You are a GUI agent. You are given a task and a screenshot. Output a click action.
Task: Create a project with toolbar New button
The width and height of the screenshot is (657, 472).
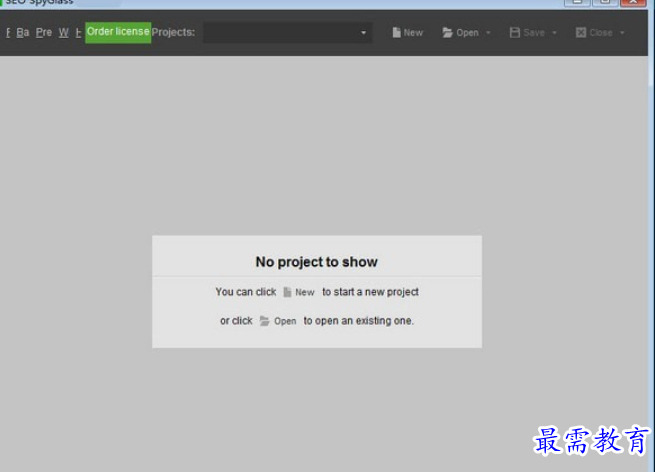(x=408, y=32)
